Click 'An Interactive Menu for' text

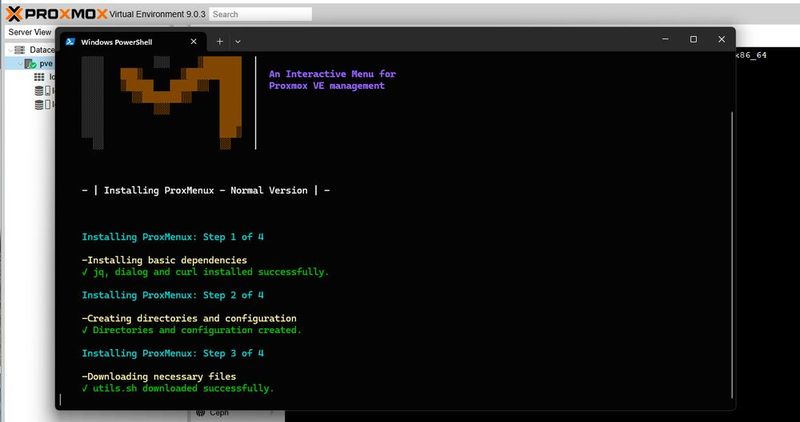333,74
